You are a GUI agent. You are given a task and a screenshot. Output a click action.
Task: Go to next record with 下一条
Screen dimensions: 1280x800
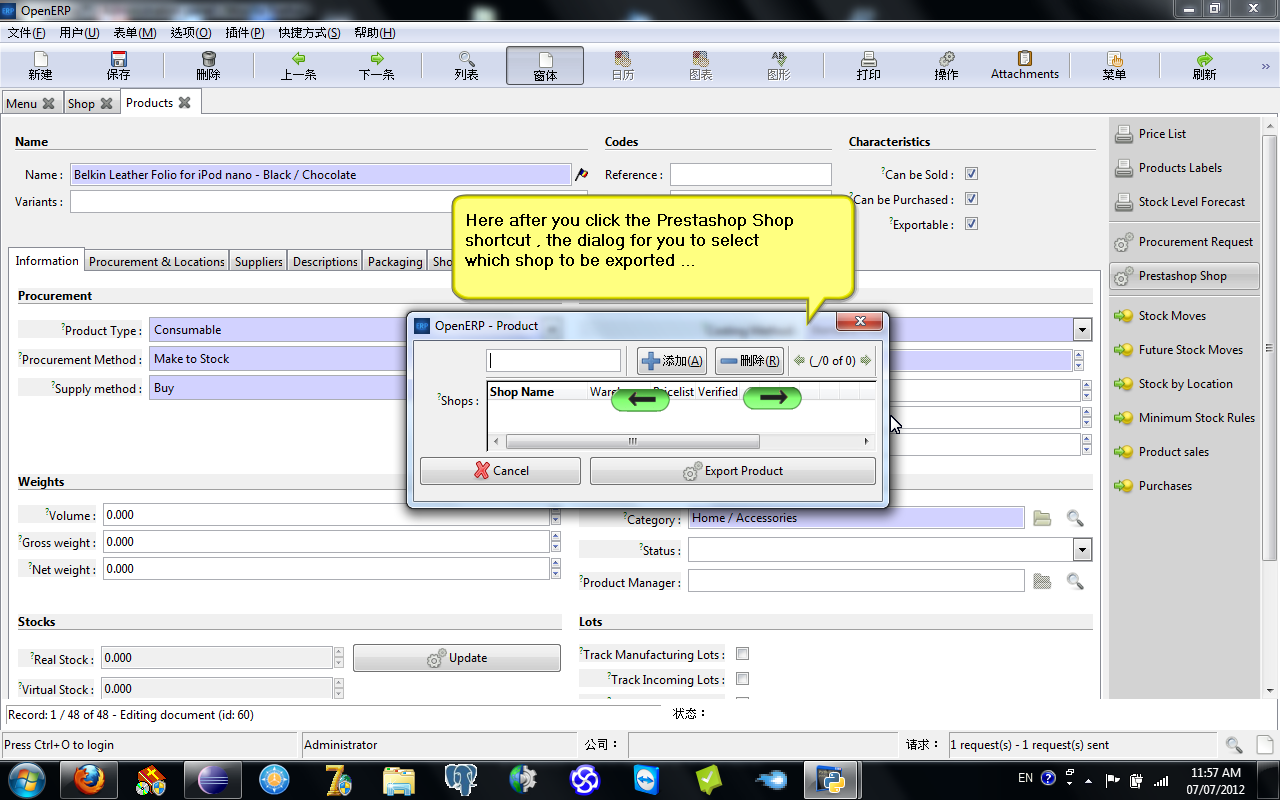point(376,66)
